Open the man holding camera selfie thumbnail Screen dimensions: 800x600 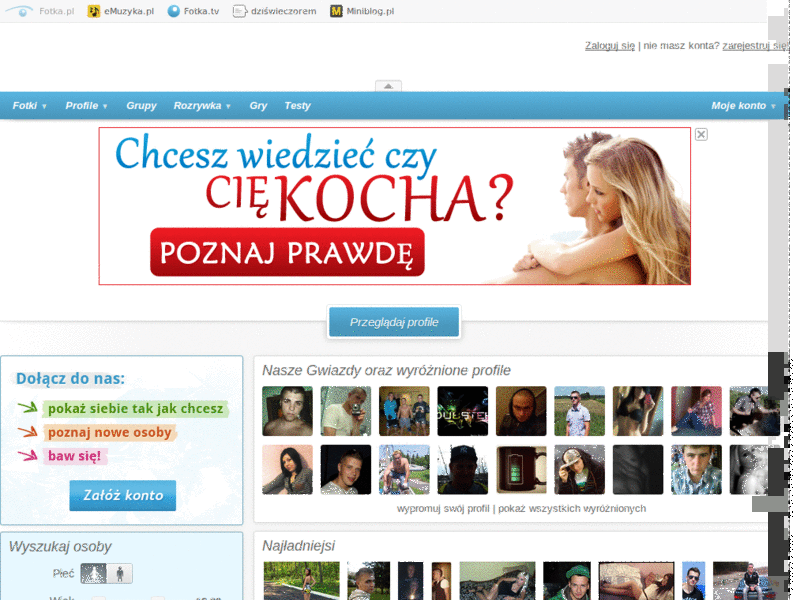tap(346, 411)
